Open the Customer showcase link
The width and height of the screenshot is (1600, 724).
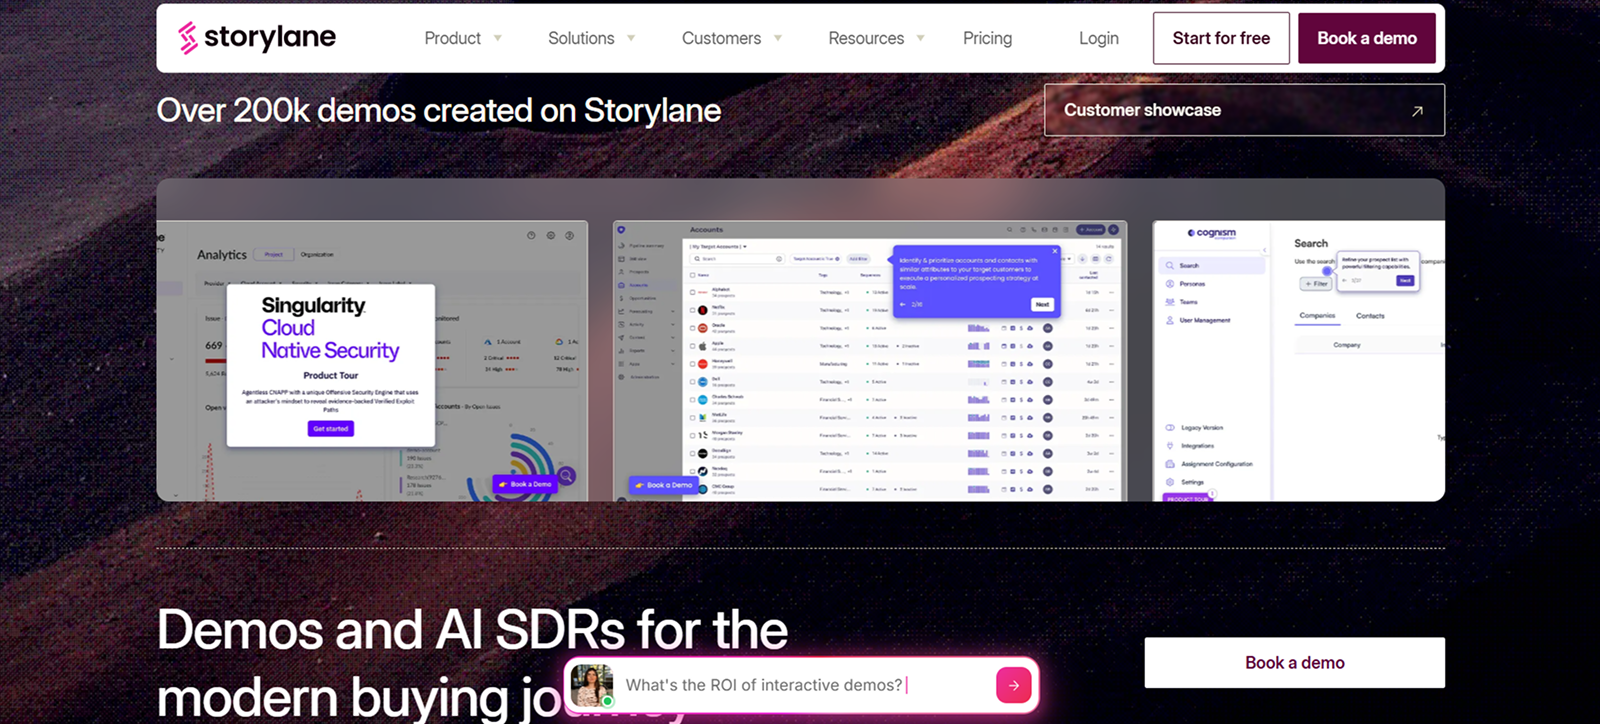click(x=1244, y=110)
